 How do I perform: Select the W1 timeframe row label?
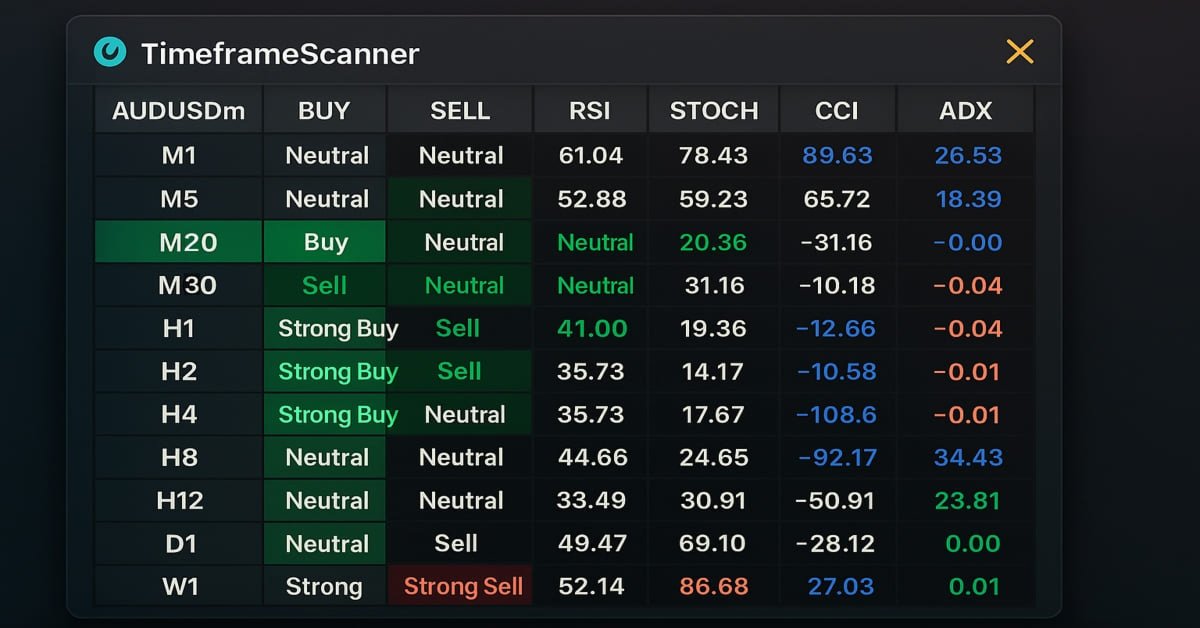(177, 587)
